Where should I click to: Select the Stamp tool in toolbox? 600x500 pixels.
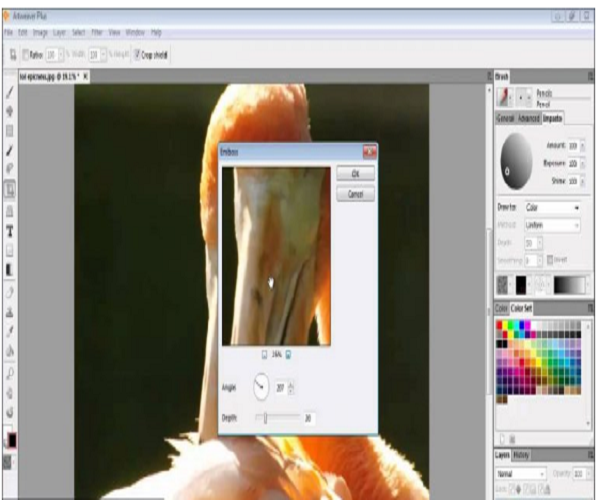(x=10, y=313)
